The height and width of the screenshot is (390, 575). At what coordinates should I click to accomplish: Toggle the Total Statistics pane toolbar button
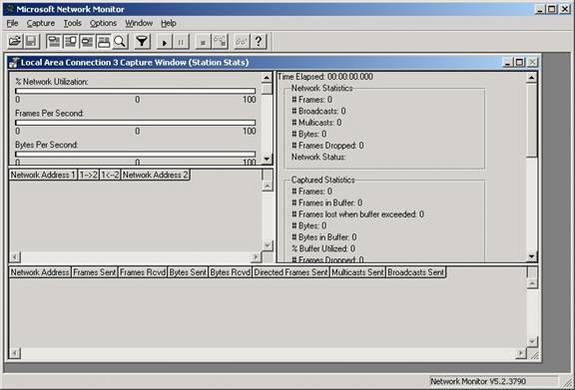click(70, 41)
